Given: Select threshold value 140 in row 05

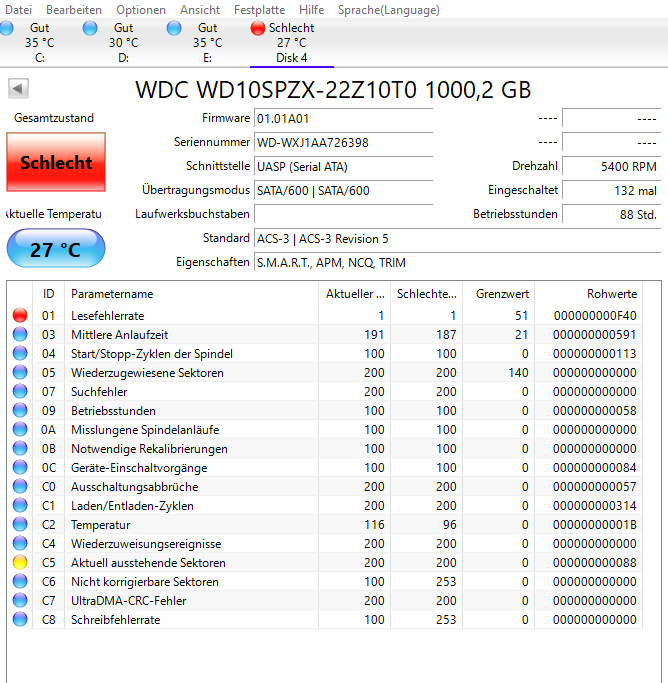Looking at the screenshot, I should (x=518, y=373).
